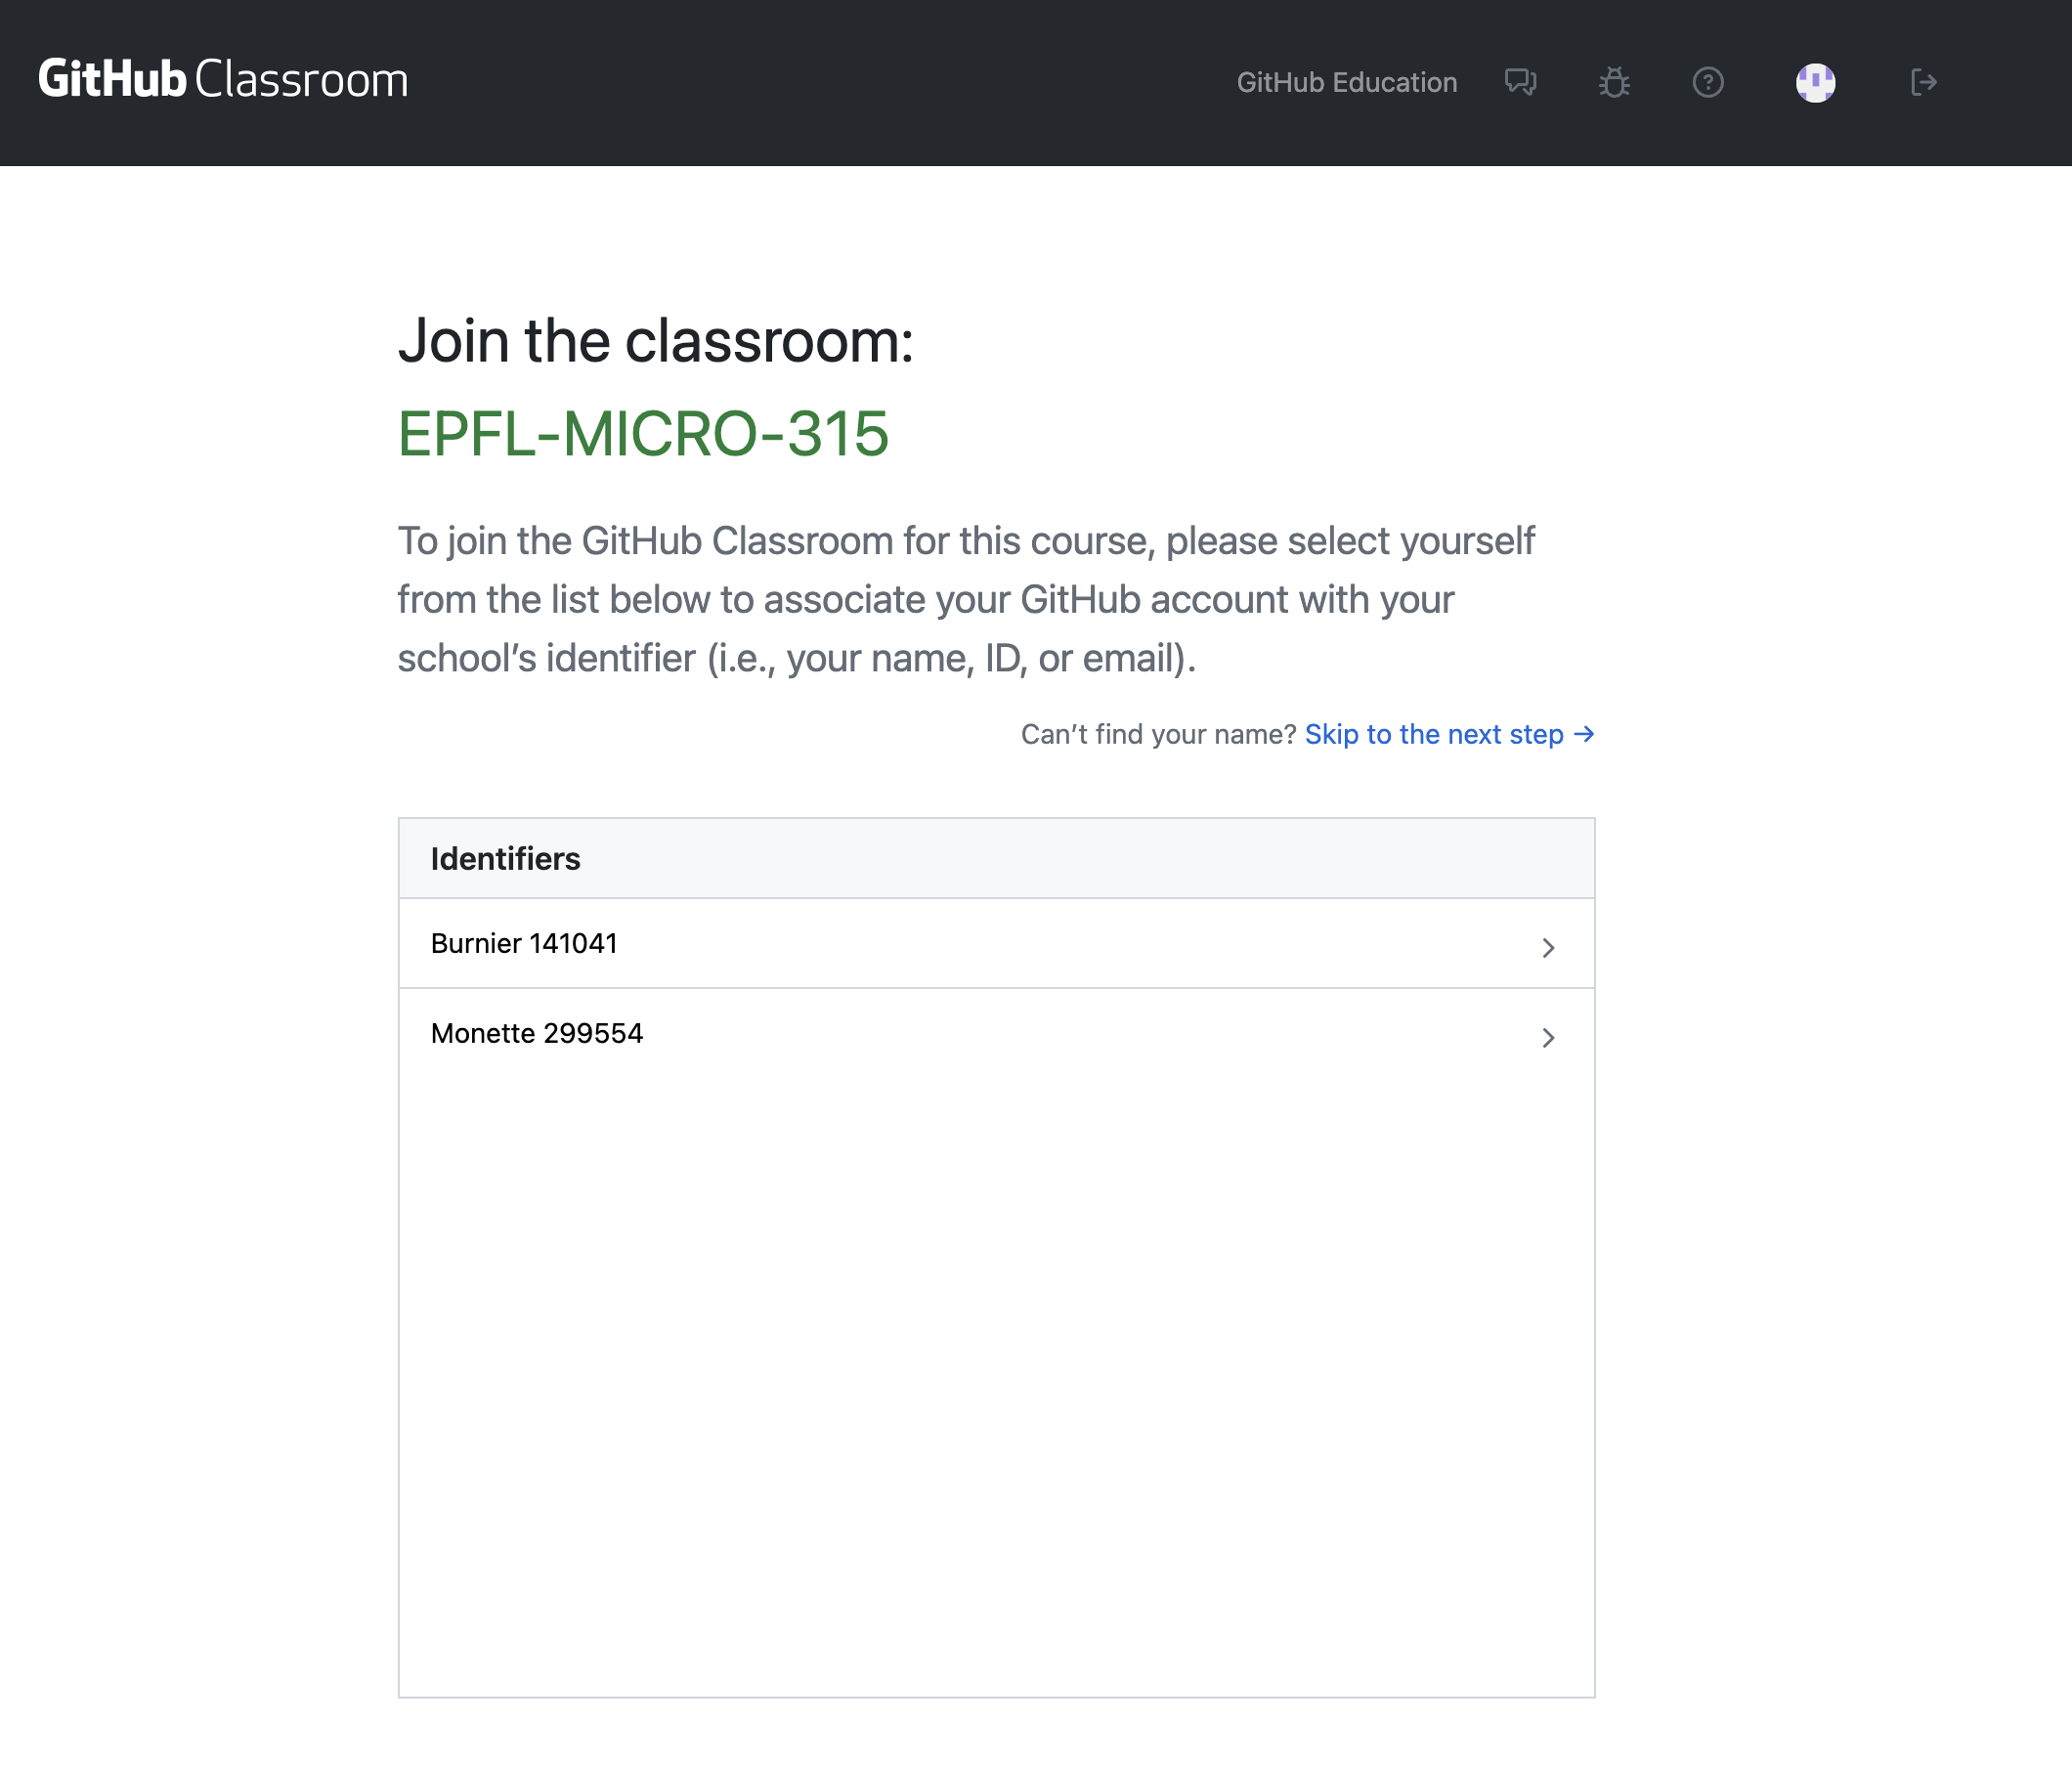Click the word Classroom in header logo
This screenshot has width=2072, height=1765.
point(301,80)
